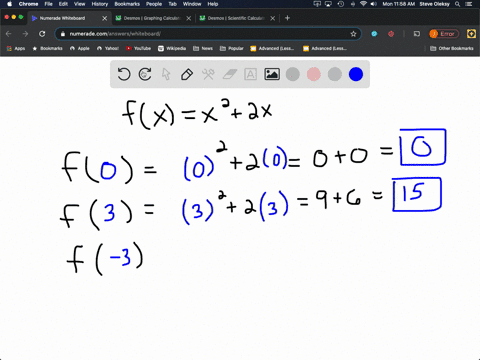
Task: Open the Wi-Fi status menu
Action: (363, 4)
